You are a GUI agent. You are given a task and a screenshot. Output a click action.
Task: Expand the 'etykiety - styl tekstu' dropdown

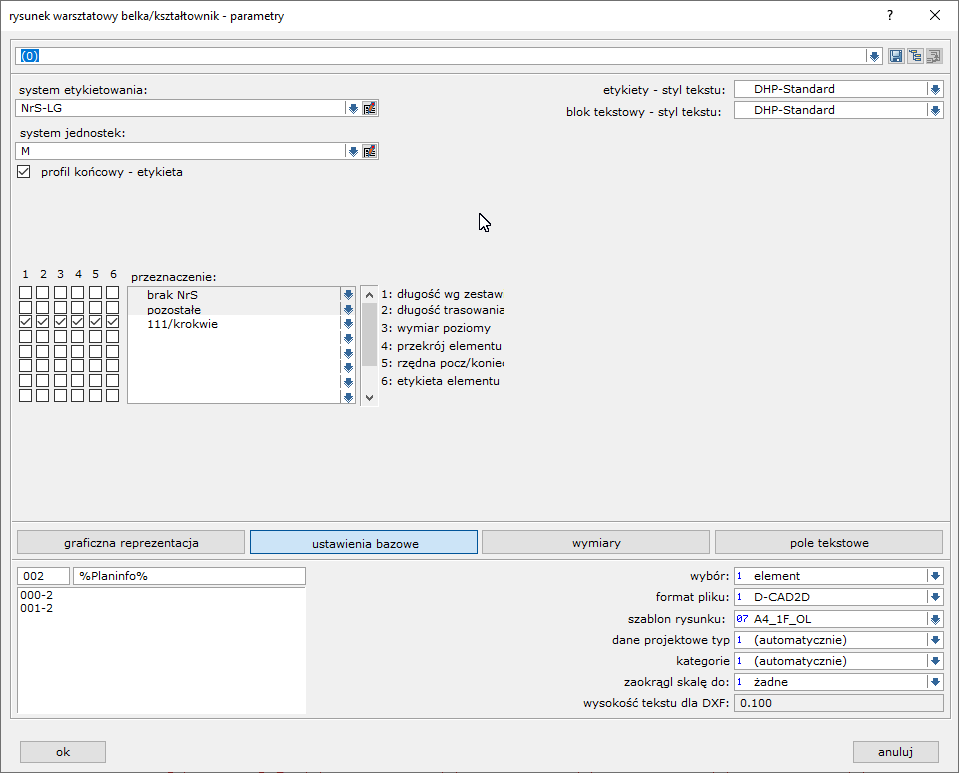[x=935, y=89]
